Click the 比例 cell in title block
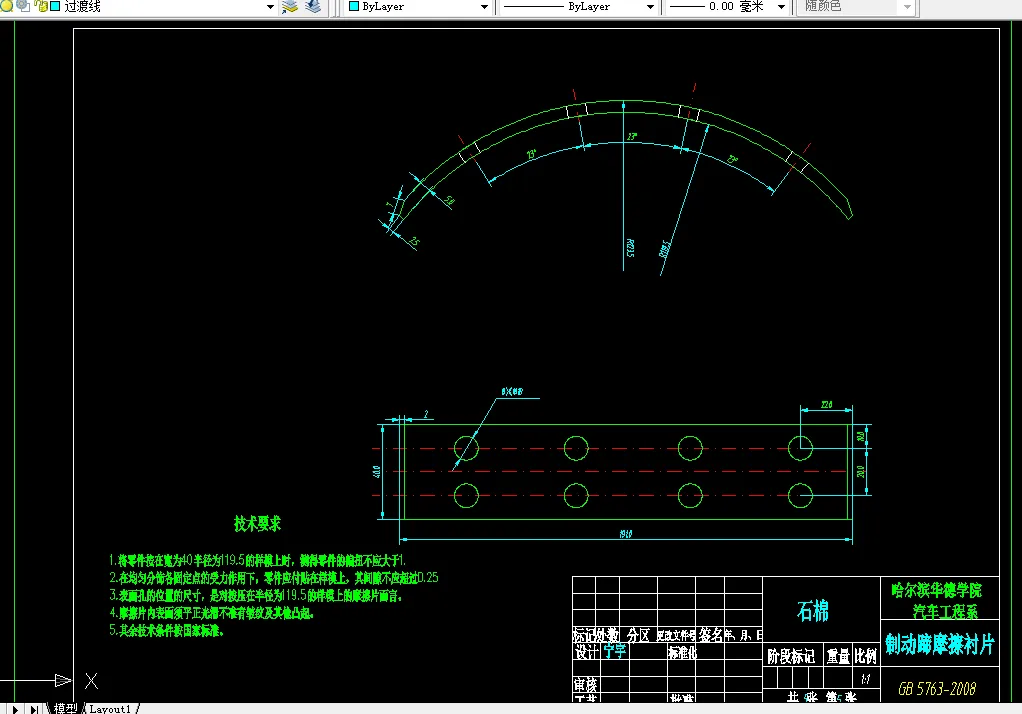This screenshot has height=714, width=1022. [866, 656]
